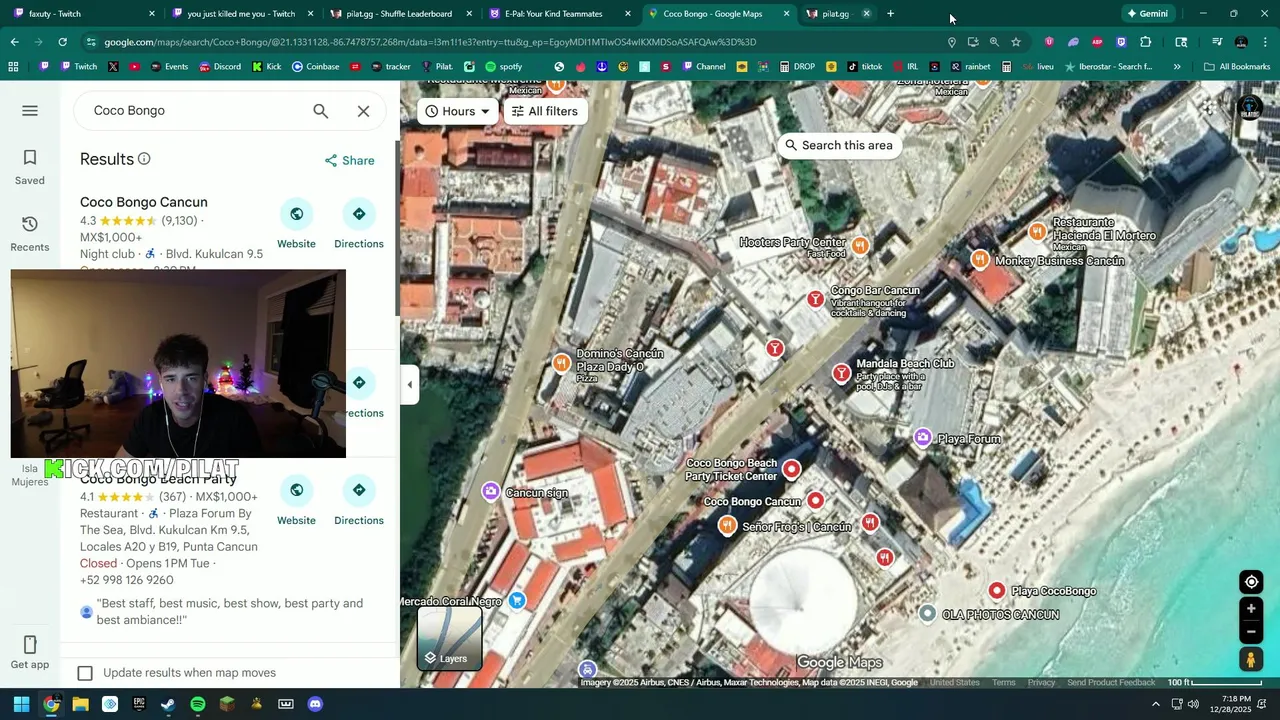Open All filters panel
Screen dimensions: 1280x720
545,111
